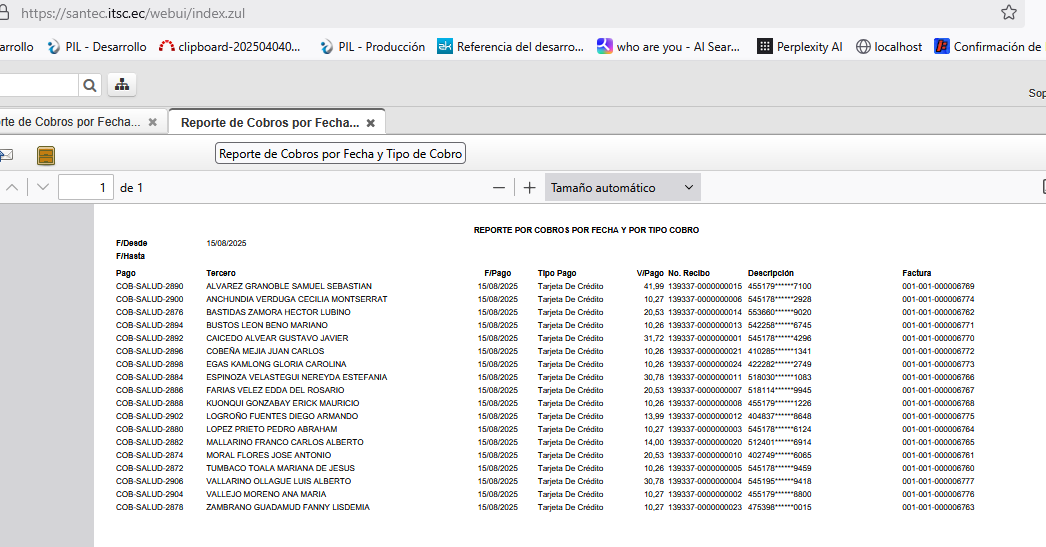Select the active Reporte de Cobros por Fecha tab
Viewport: 1046px width, 547px height.
(x=269, y=123)
